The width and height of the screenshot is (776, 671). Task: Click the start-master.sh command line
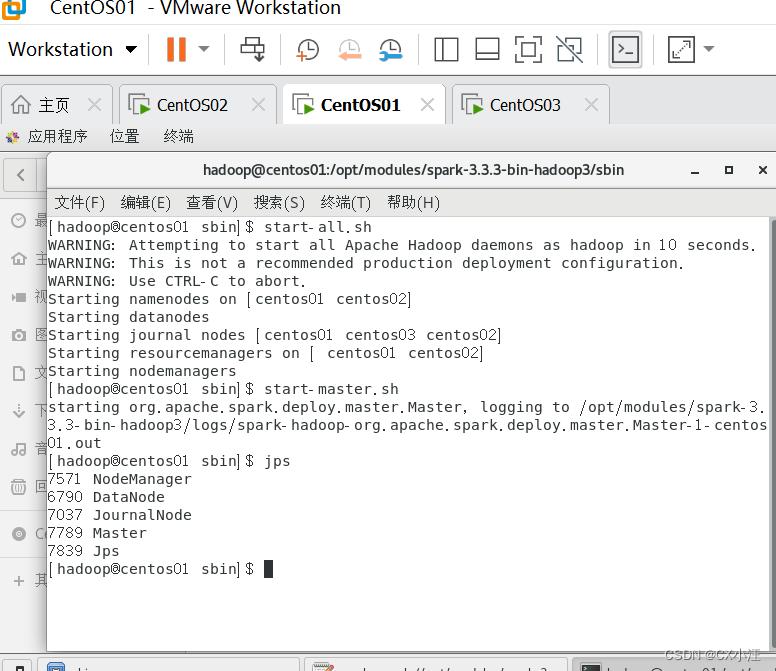tap(223, 389)
